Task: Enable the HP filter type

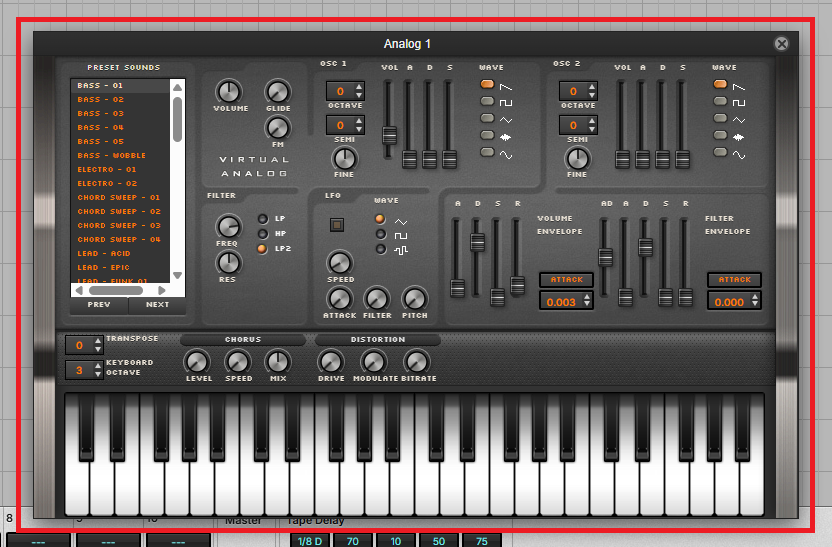Action: pos(263,233)
